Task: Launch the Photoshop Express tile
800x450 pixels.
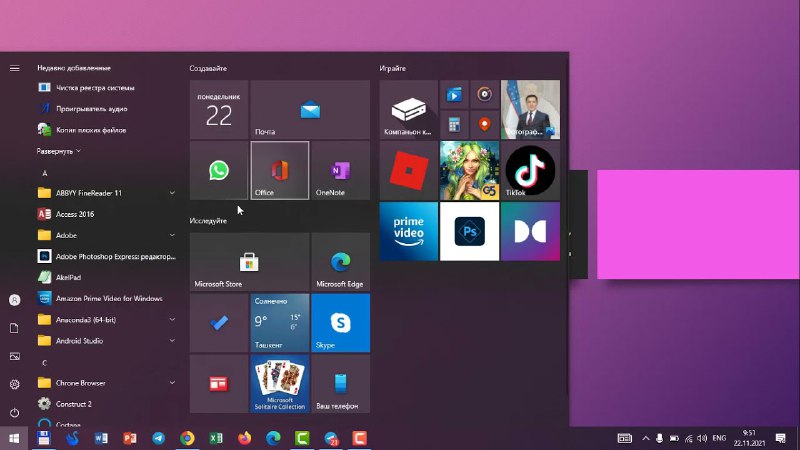Action: pos(469,231)
